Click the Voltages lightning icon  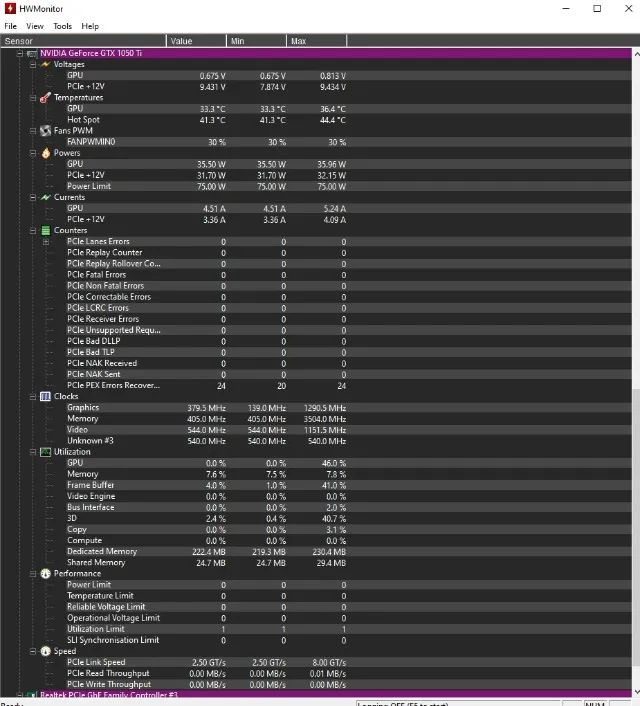click(x=45, y=64)
